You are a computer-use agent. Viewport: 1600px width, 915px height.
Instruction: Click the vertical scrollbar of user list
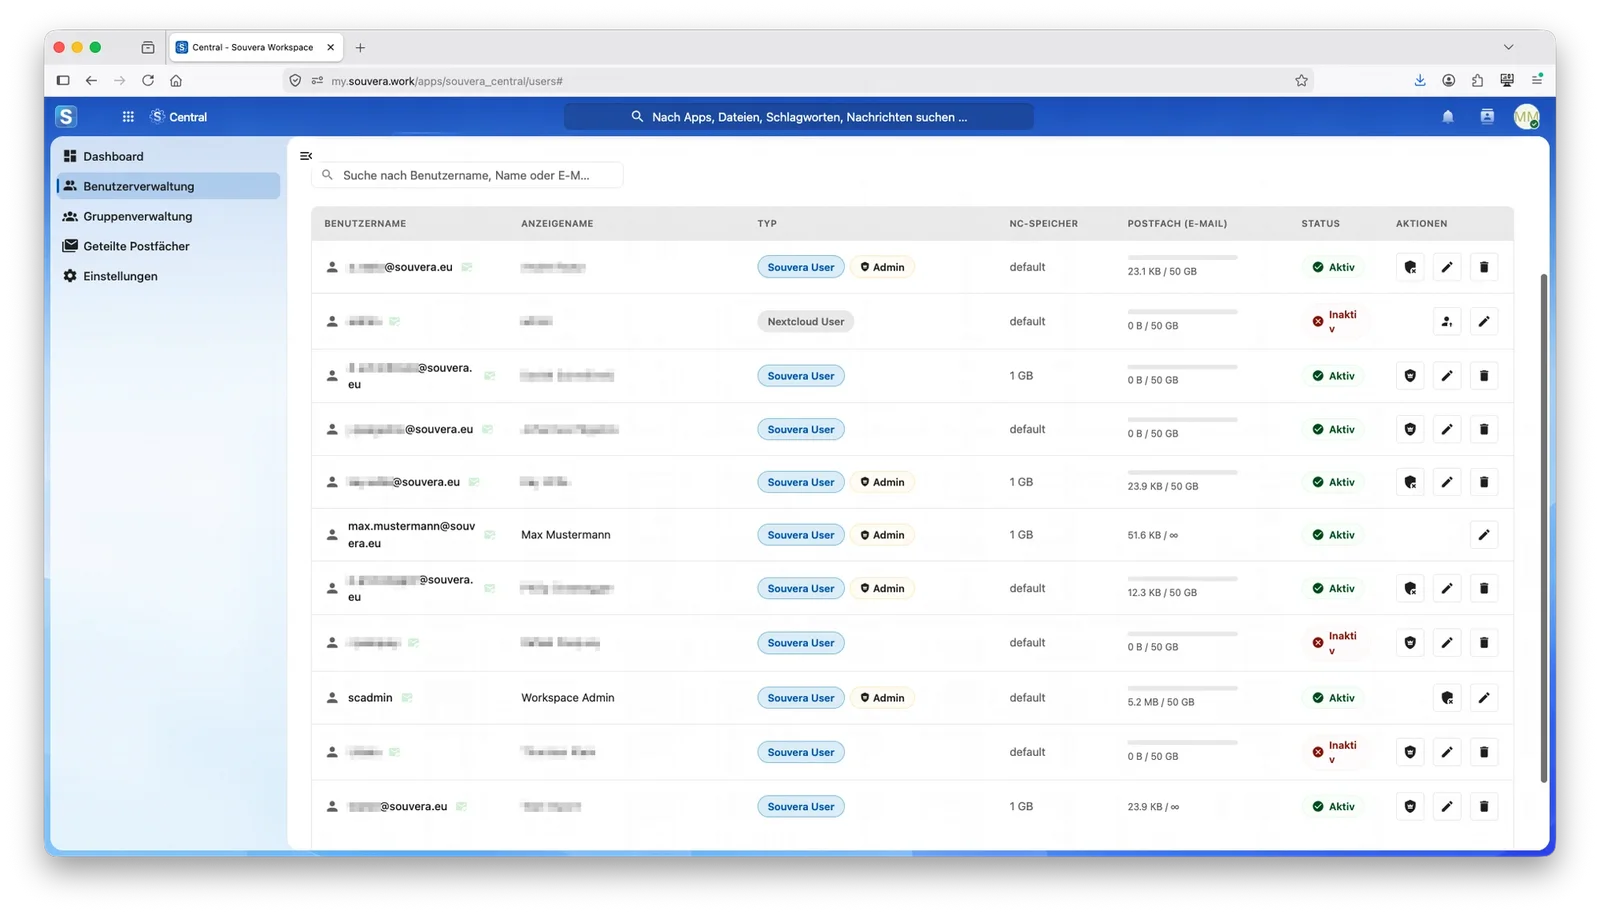(1544, 528)
